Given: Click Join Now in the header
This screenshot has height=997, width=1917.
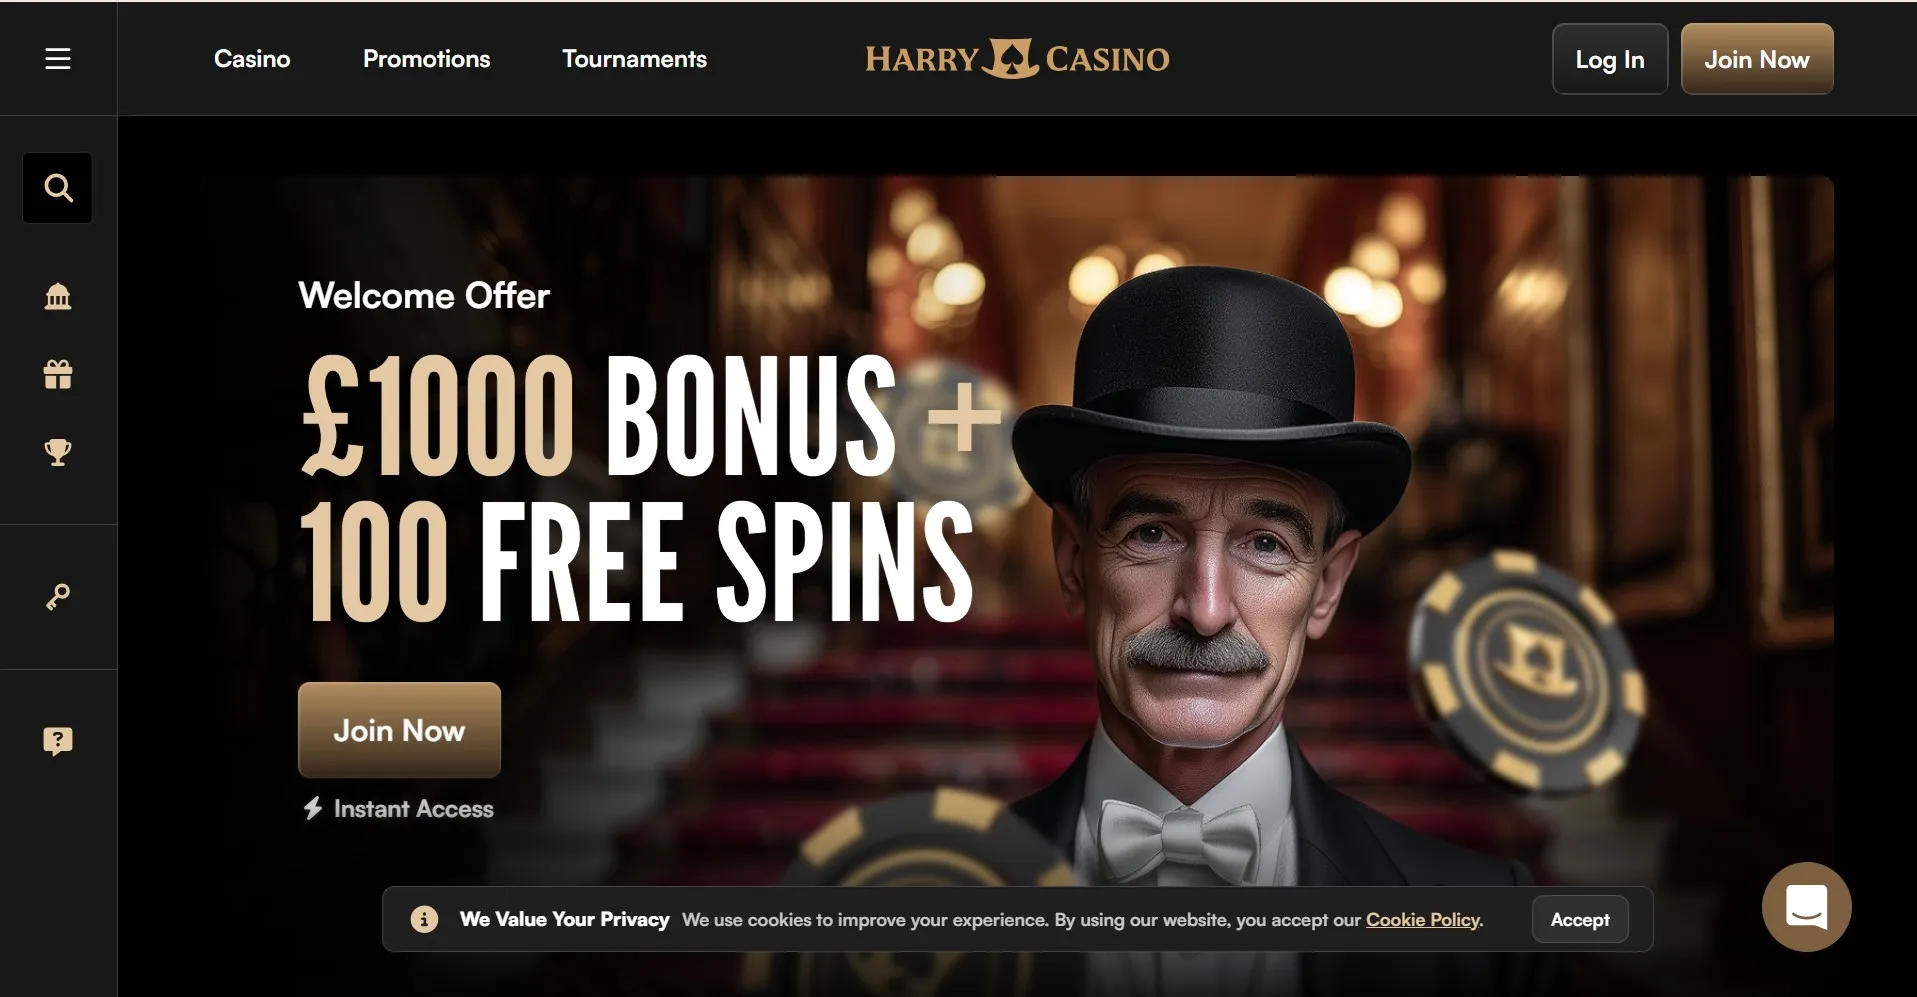Looking at the screenshot, I should [x=1757, y=59].
